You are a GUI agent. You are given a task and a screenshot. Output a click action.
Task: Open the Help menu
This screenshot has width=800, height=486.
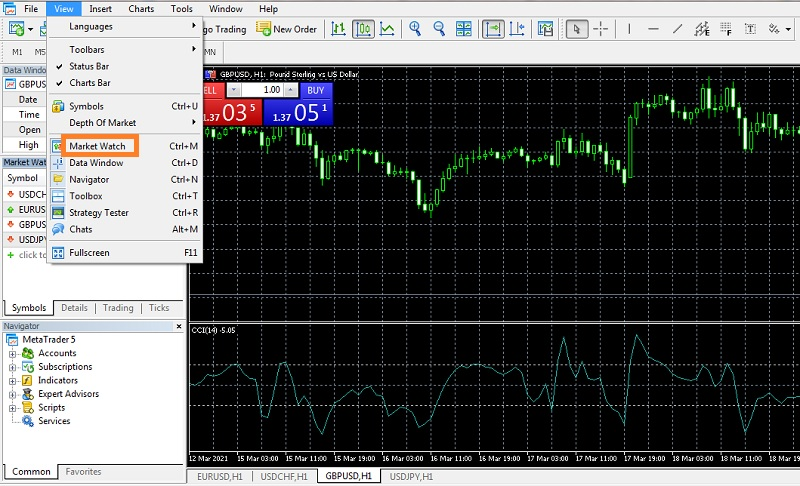click(x=268, y=9)
